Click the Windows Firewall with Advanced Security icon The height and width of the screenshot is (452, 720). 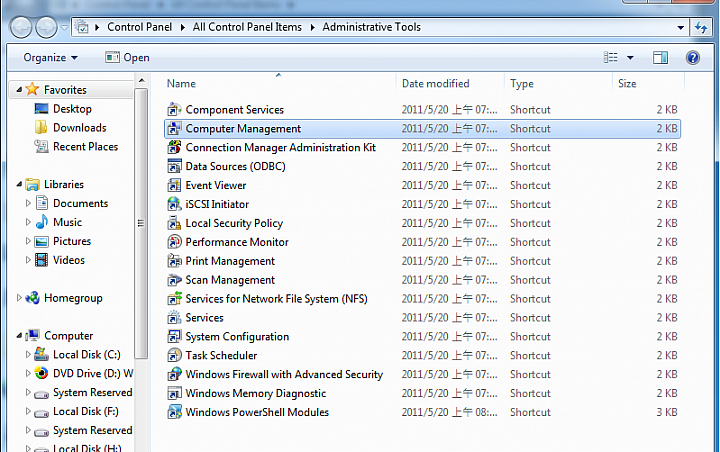tap(174, 374)
